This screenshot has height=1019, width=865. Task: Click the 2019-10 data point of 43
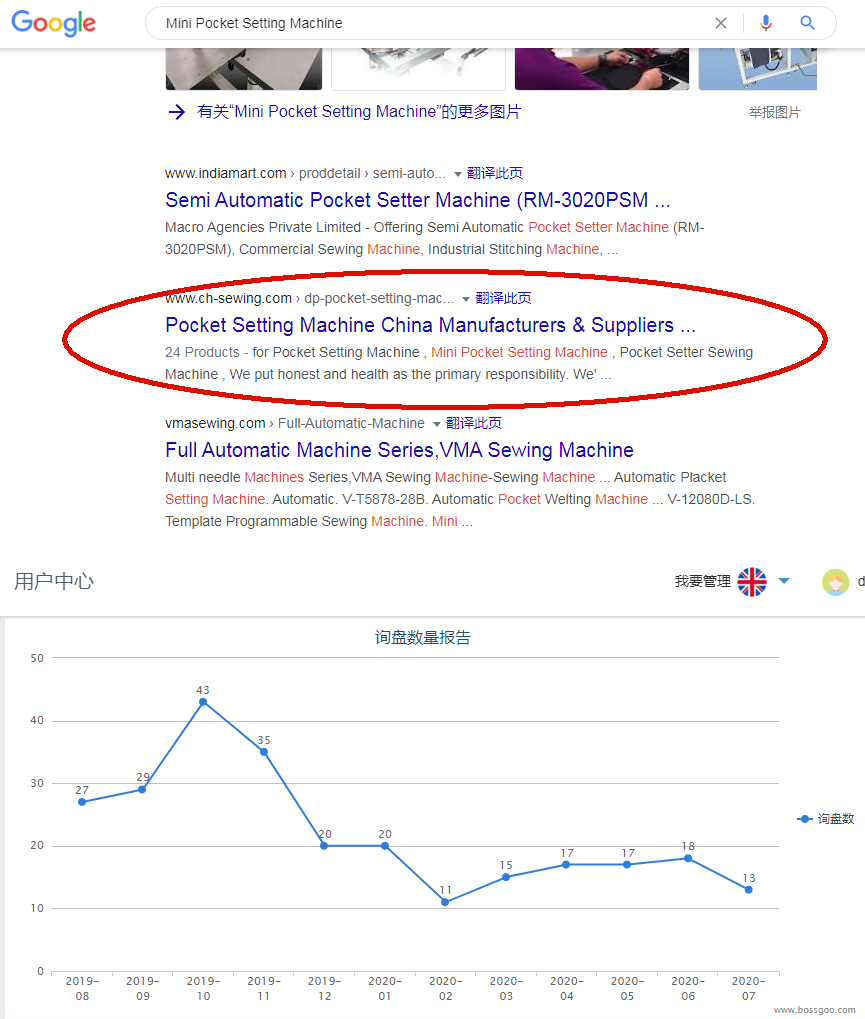pyautogui.click(x=203, y=702)
